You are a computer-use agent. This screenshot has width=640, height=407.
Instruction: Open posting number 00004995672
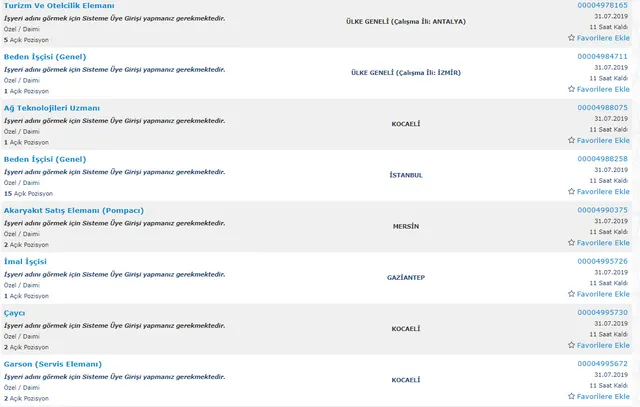[602, 364]
